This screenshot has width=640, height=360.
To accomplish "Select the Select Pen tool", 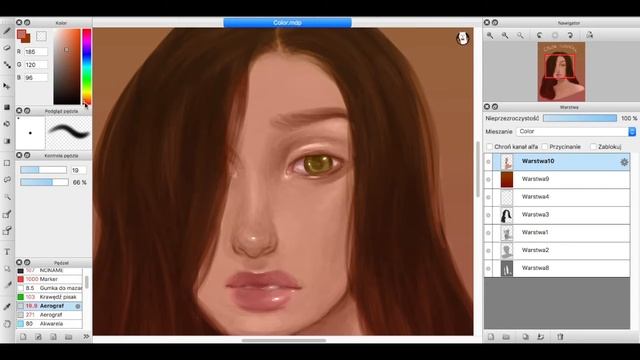I will click(x=7, y=214).
